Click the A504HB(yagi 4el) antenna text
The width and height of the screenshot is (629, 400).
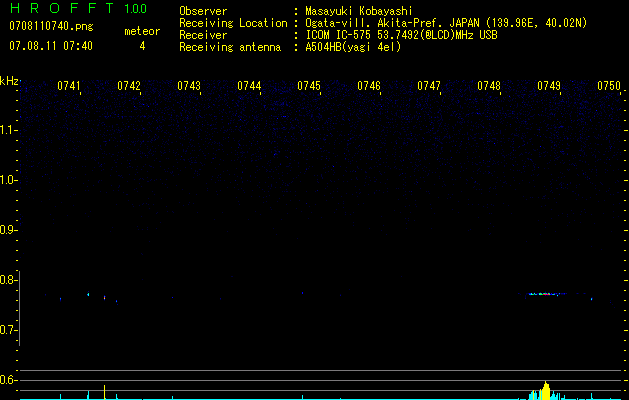tap(353, 47)
